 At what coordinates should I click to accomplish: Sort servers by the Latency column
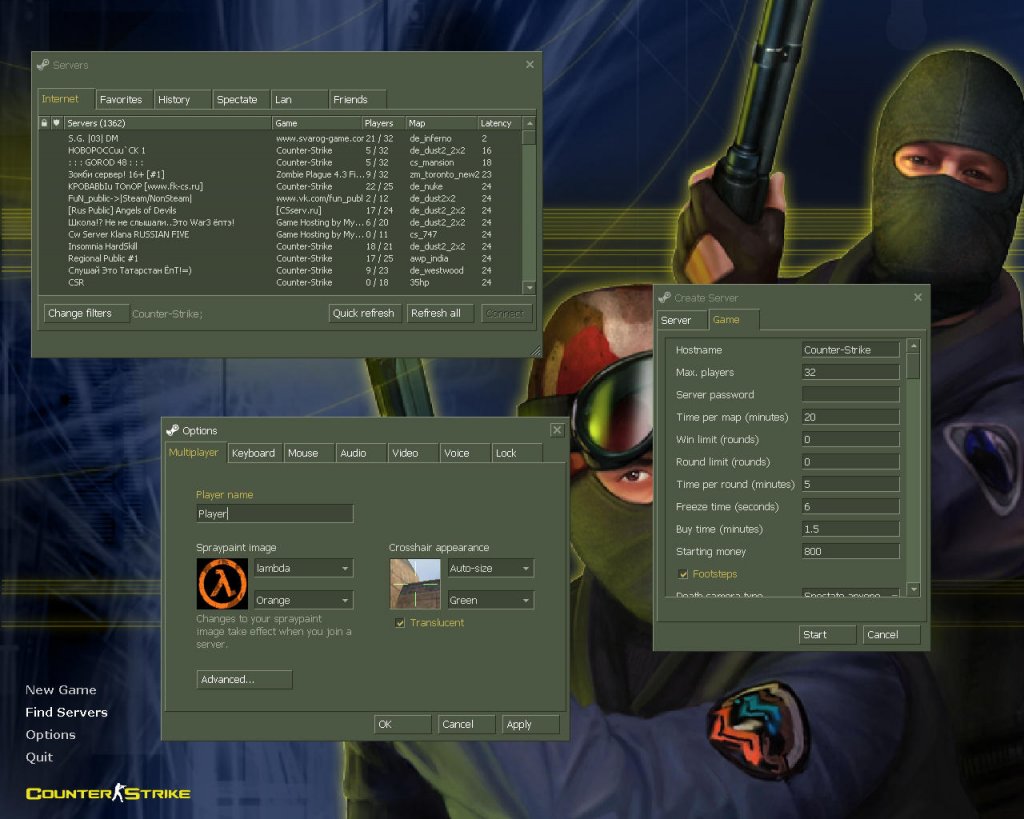[500, 123]
